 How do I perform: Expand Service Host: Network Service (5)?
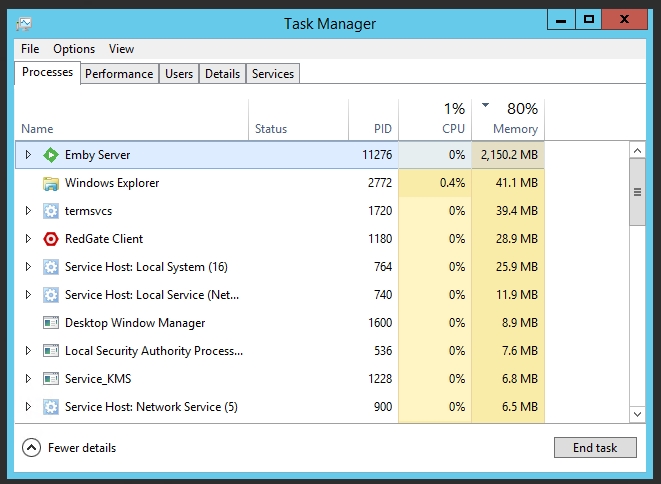[28, 407]
